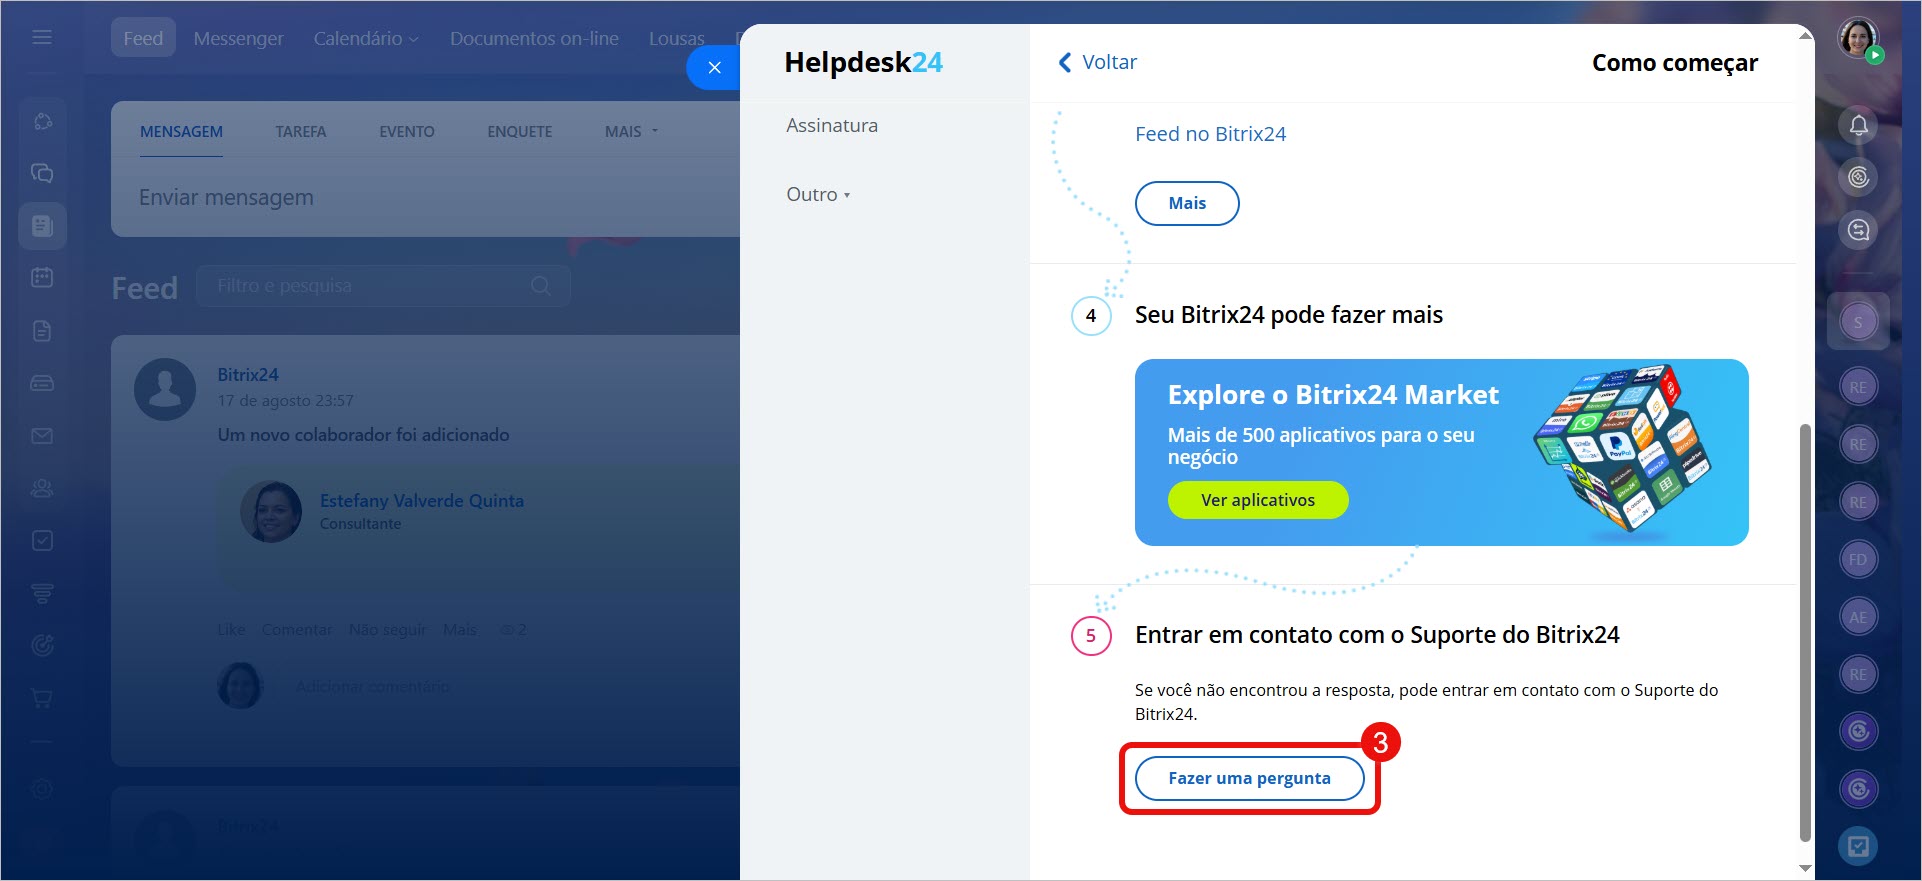
Task: Expand the MAIS dropdown in post form
Action: (631, 132)
